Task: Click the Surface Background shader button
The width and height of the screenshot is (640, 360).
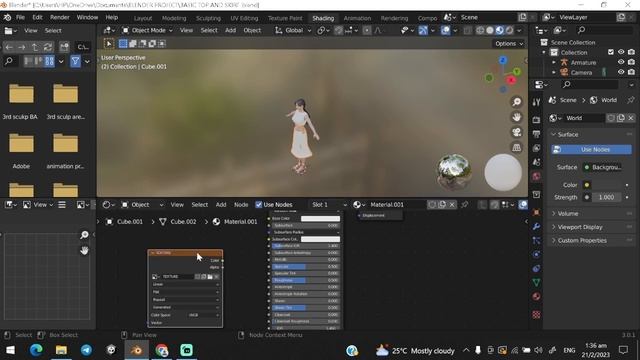Action: (x=602, y=167)
